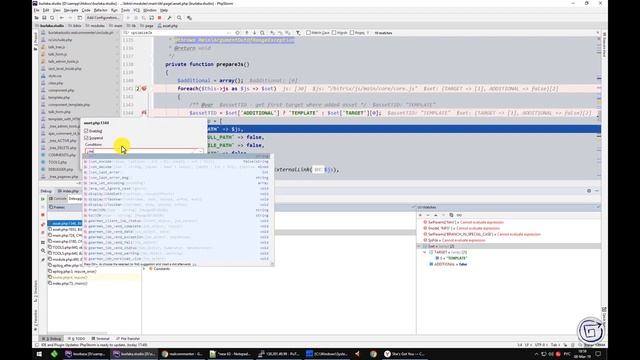Click plus icon to add new watch
Viewport: 640px width, 360px height.
pyautogui.click(x=420, y=215)
